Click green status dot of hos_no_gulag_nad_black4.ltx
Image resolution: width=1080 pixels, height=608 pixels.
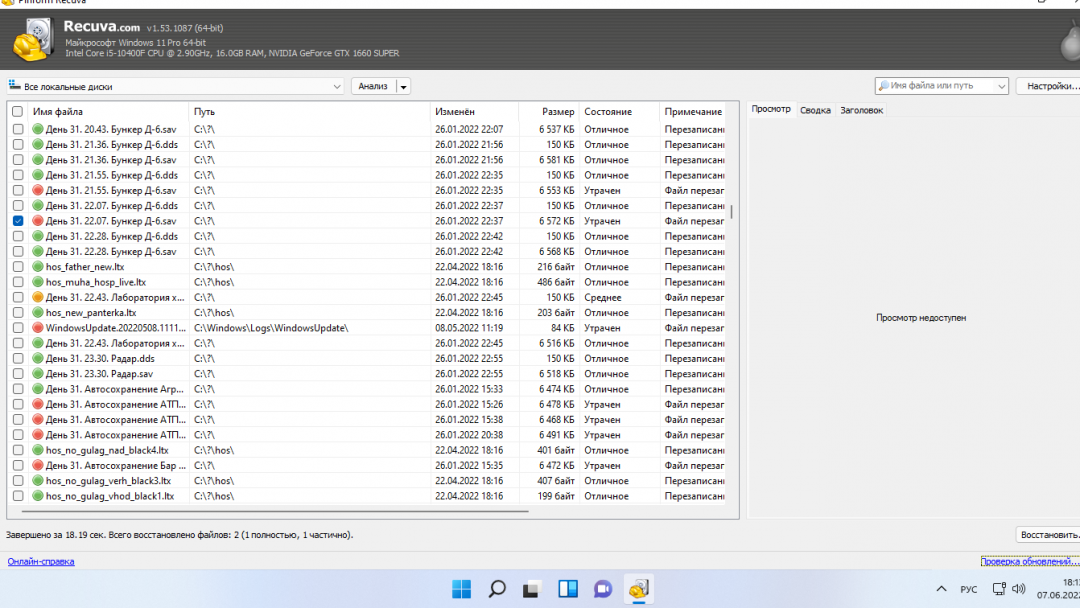coord(38,450)
